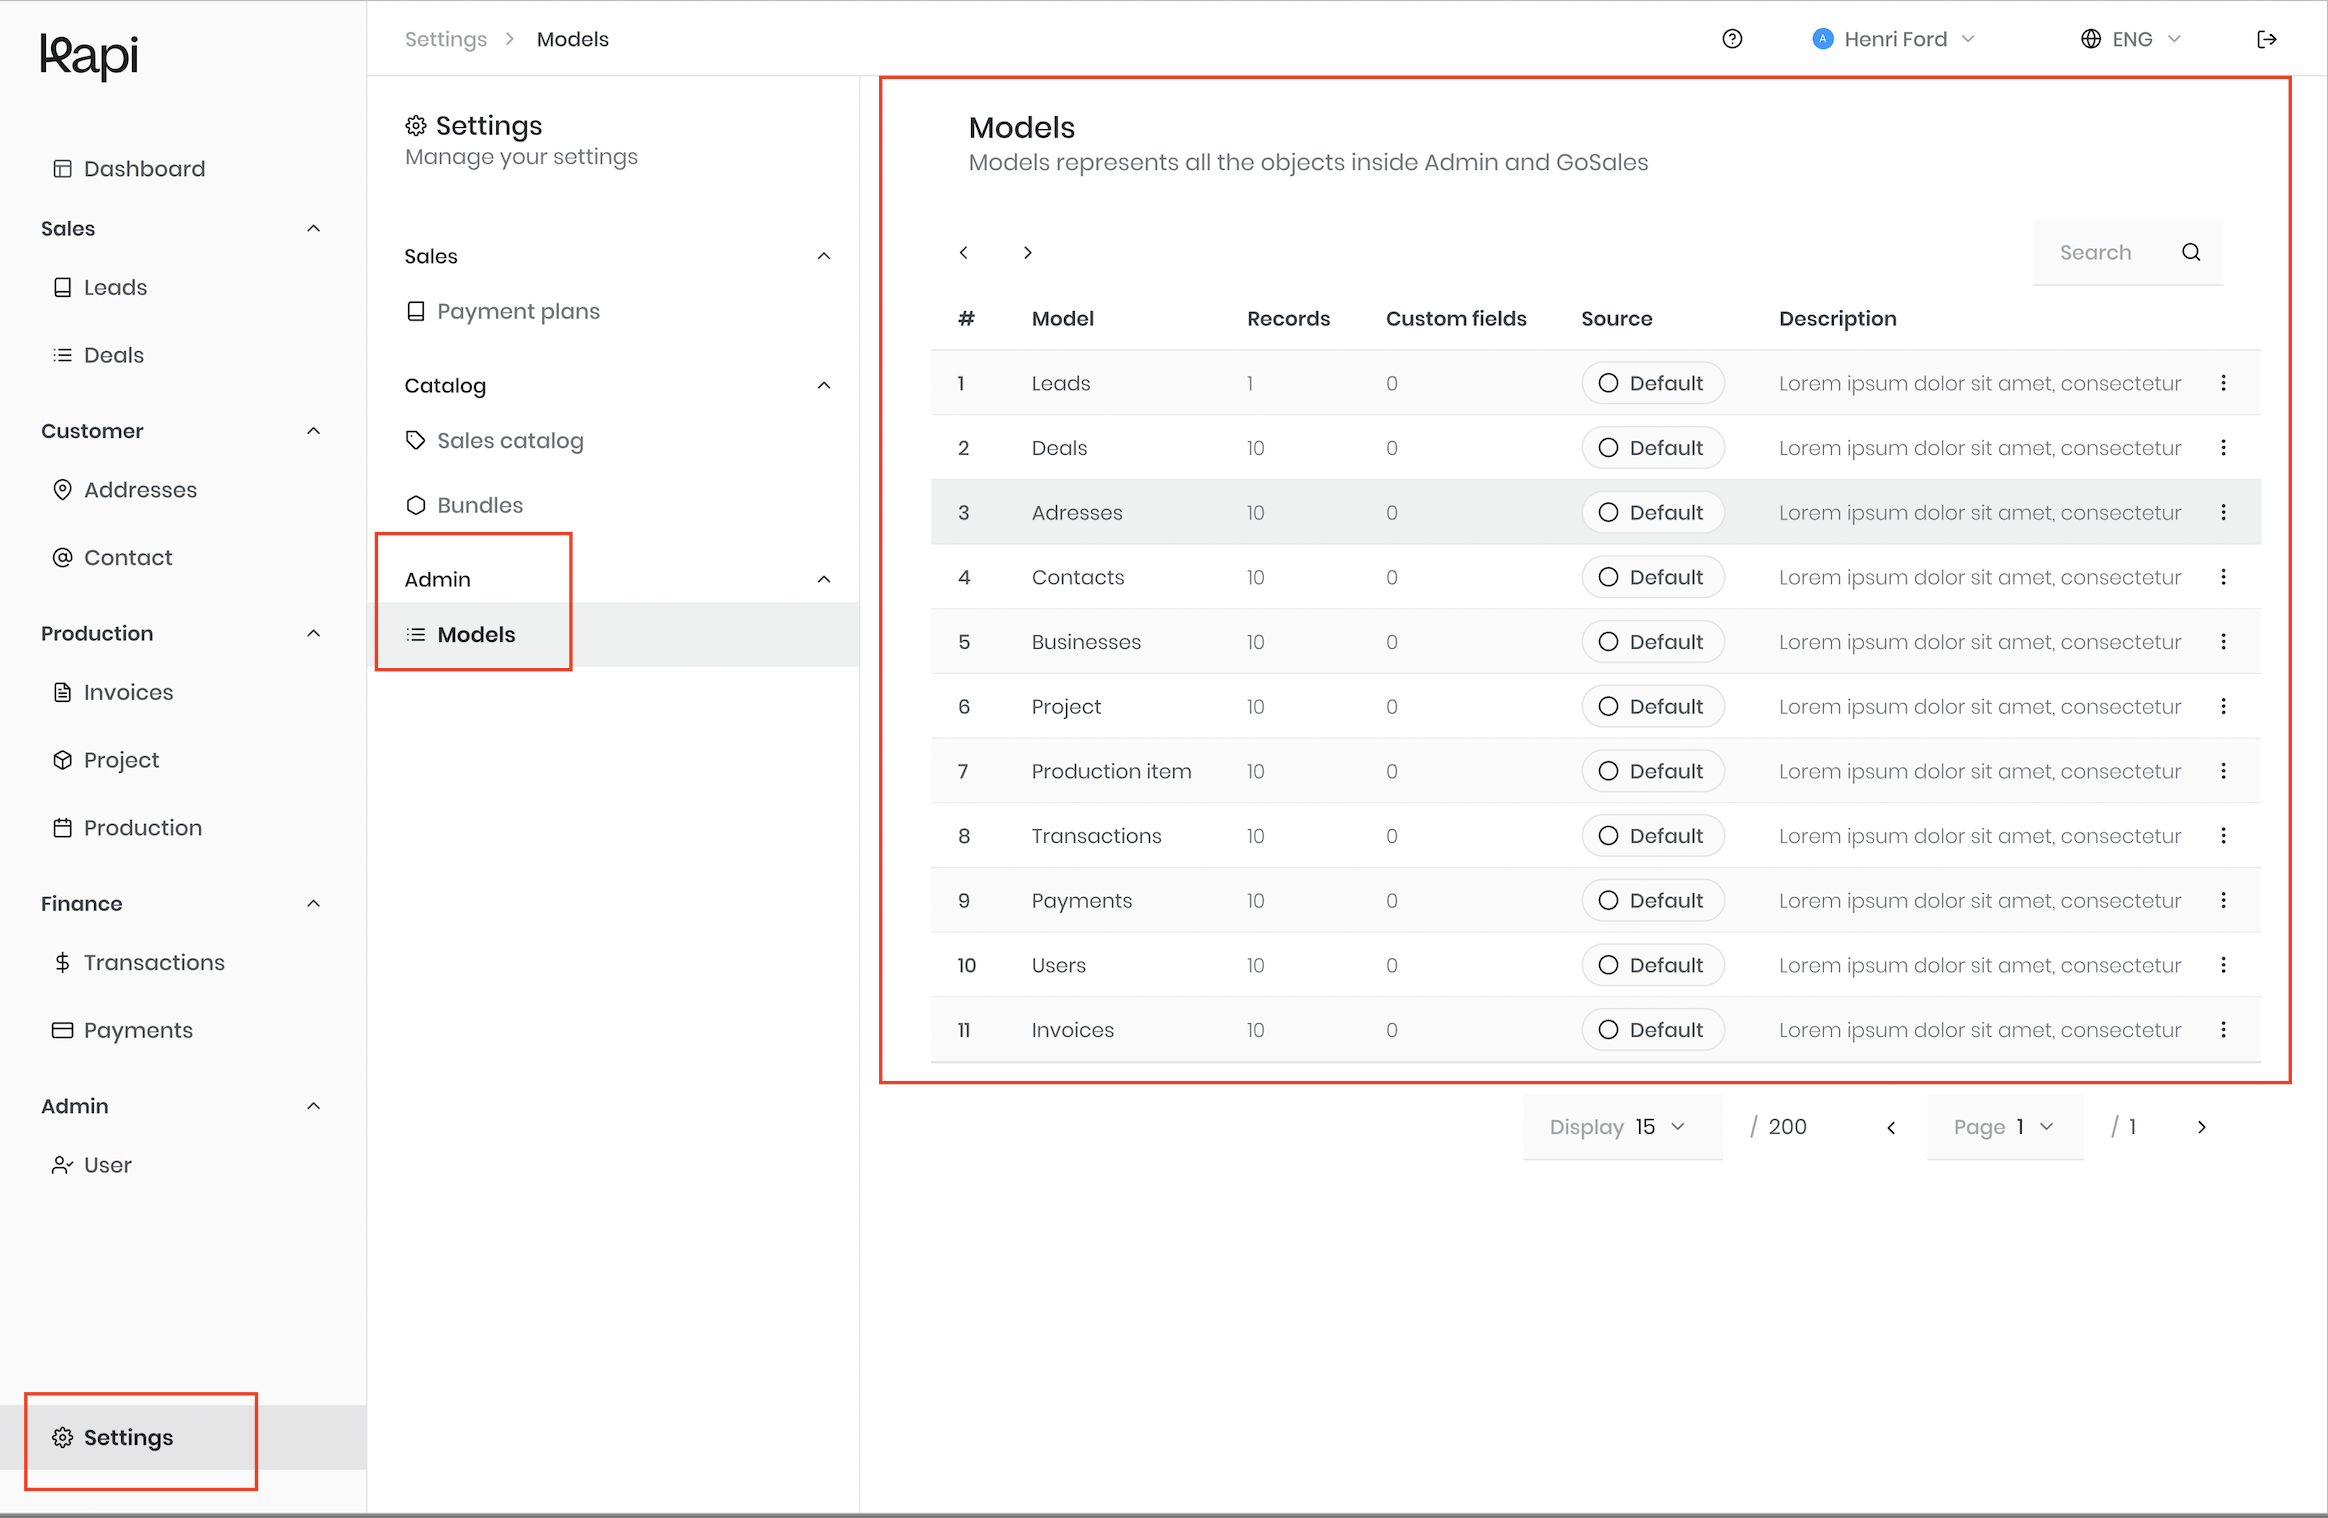Open Henri Ford user menu
2328x1518 pixels.
tap(1895, 39)
